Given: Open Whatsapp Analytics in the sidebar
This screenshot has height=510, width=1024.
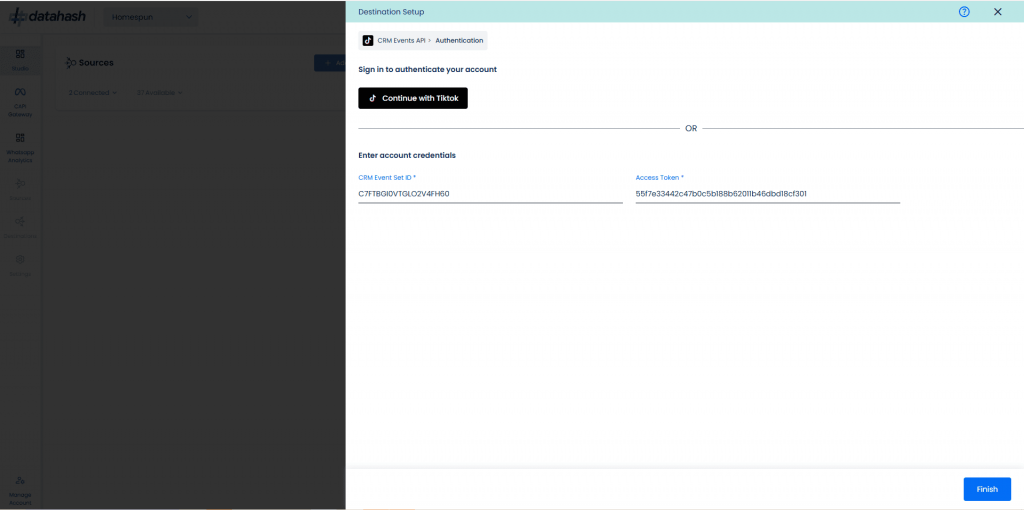Looking at the screenshot, I should pos(20,146).
